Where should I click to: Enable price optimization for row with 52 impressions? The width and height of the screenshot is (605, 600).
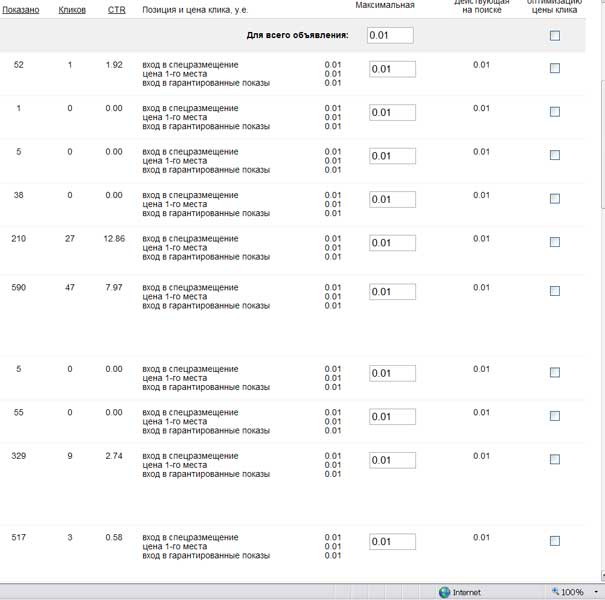(555, 69)
